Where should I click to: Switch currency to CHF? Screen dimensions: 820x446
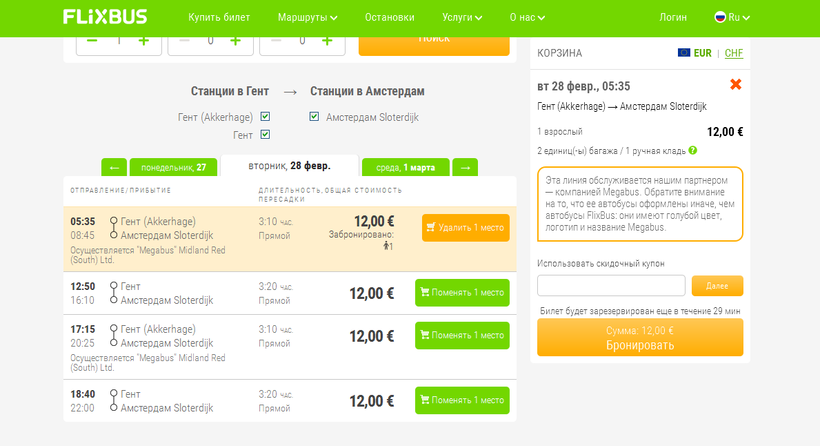(x=734, y=53)
